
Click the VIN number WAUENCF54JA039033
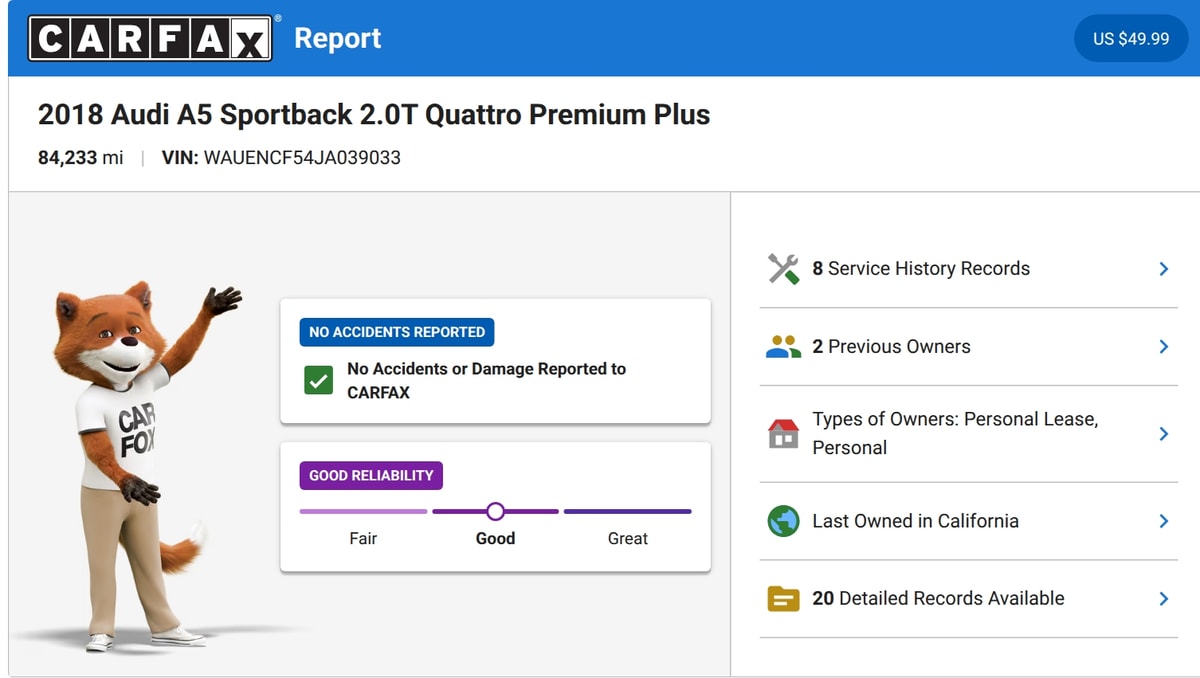(x=302, y=157)
